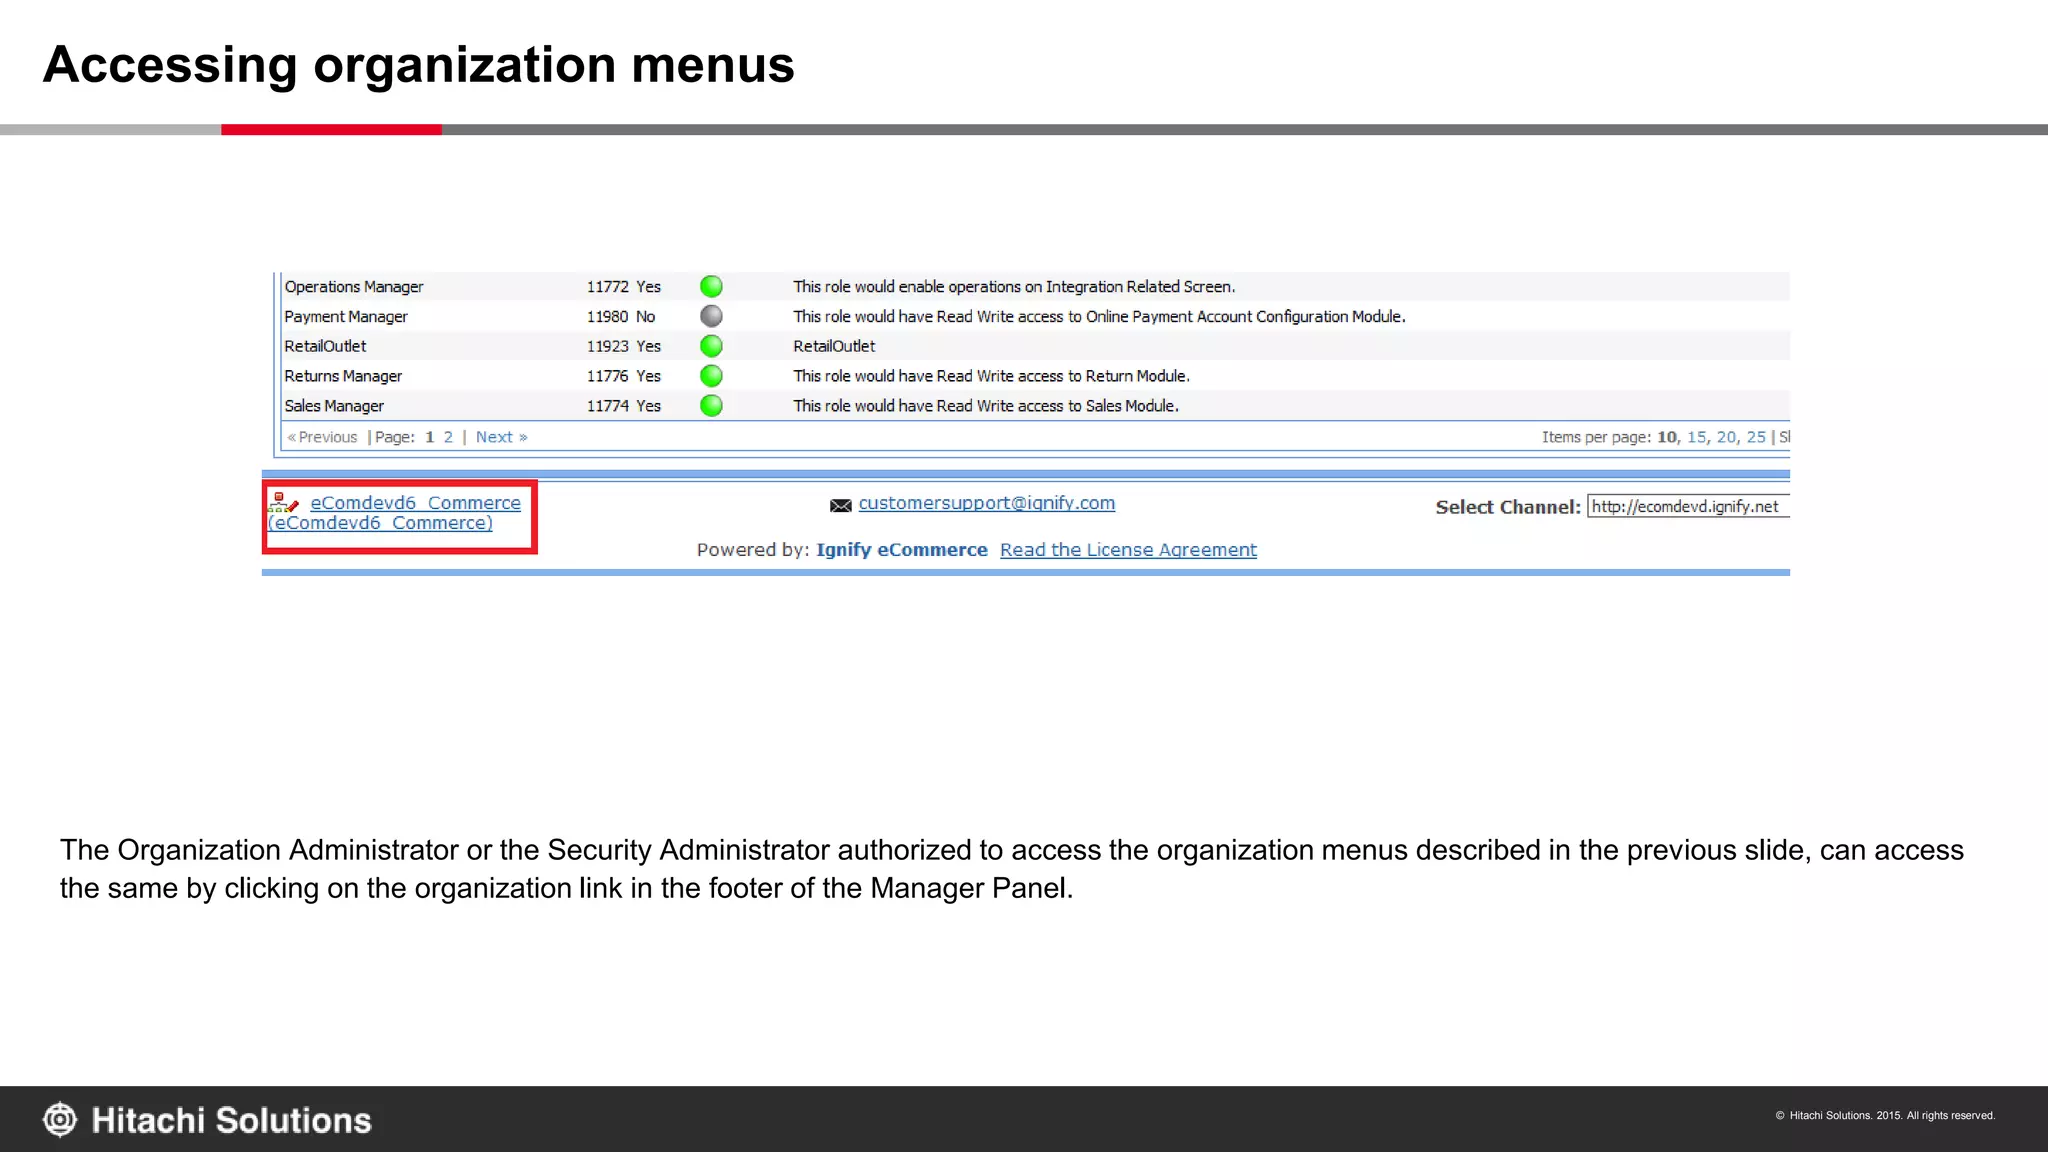Click the green status circle for Operations Manager

(x=711, y=286)
